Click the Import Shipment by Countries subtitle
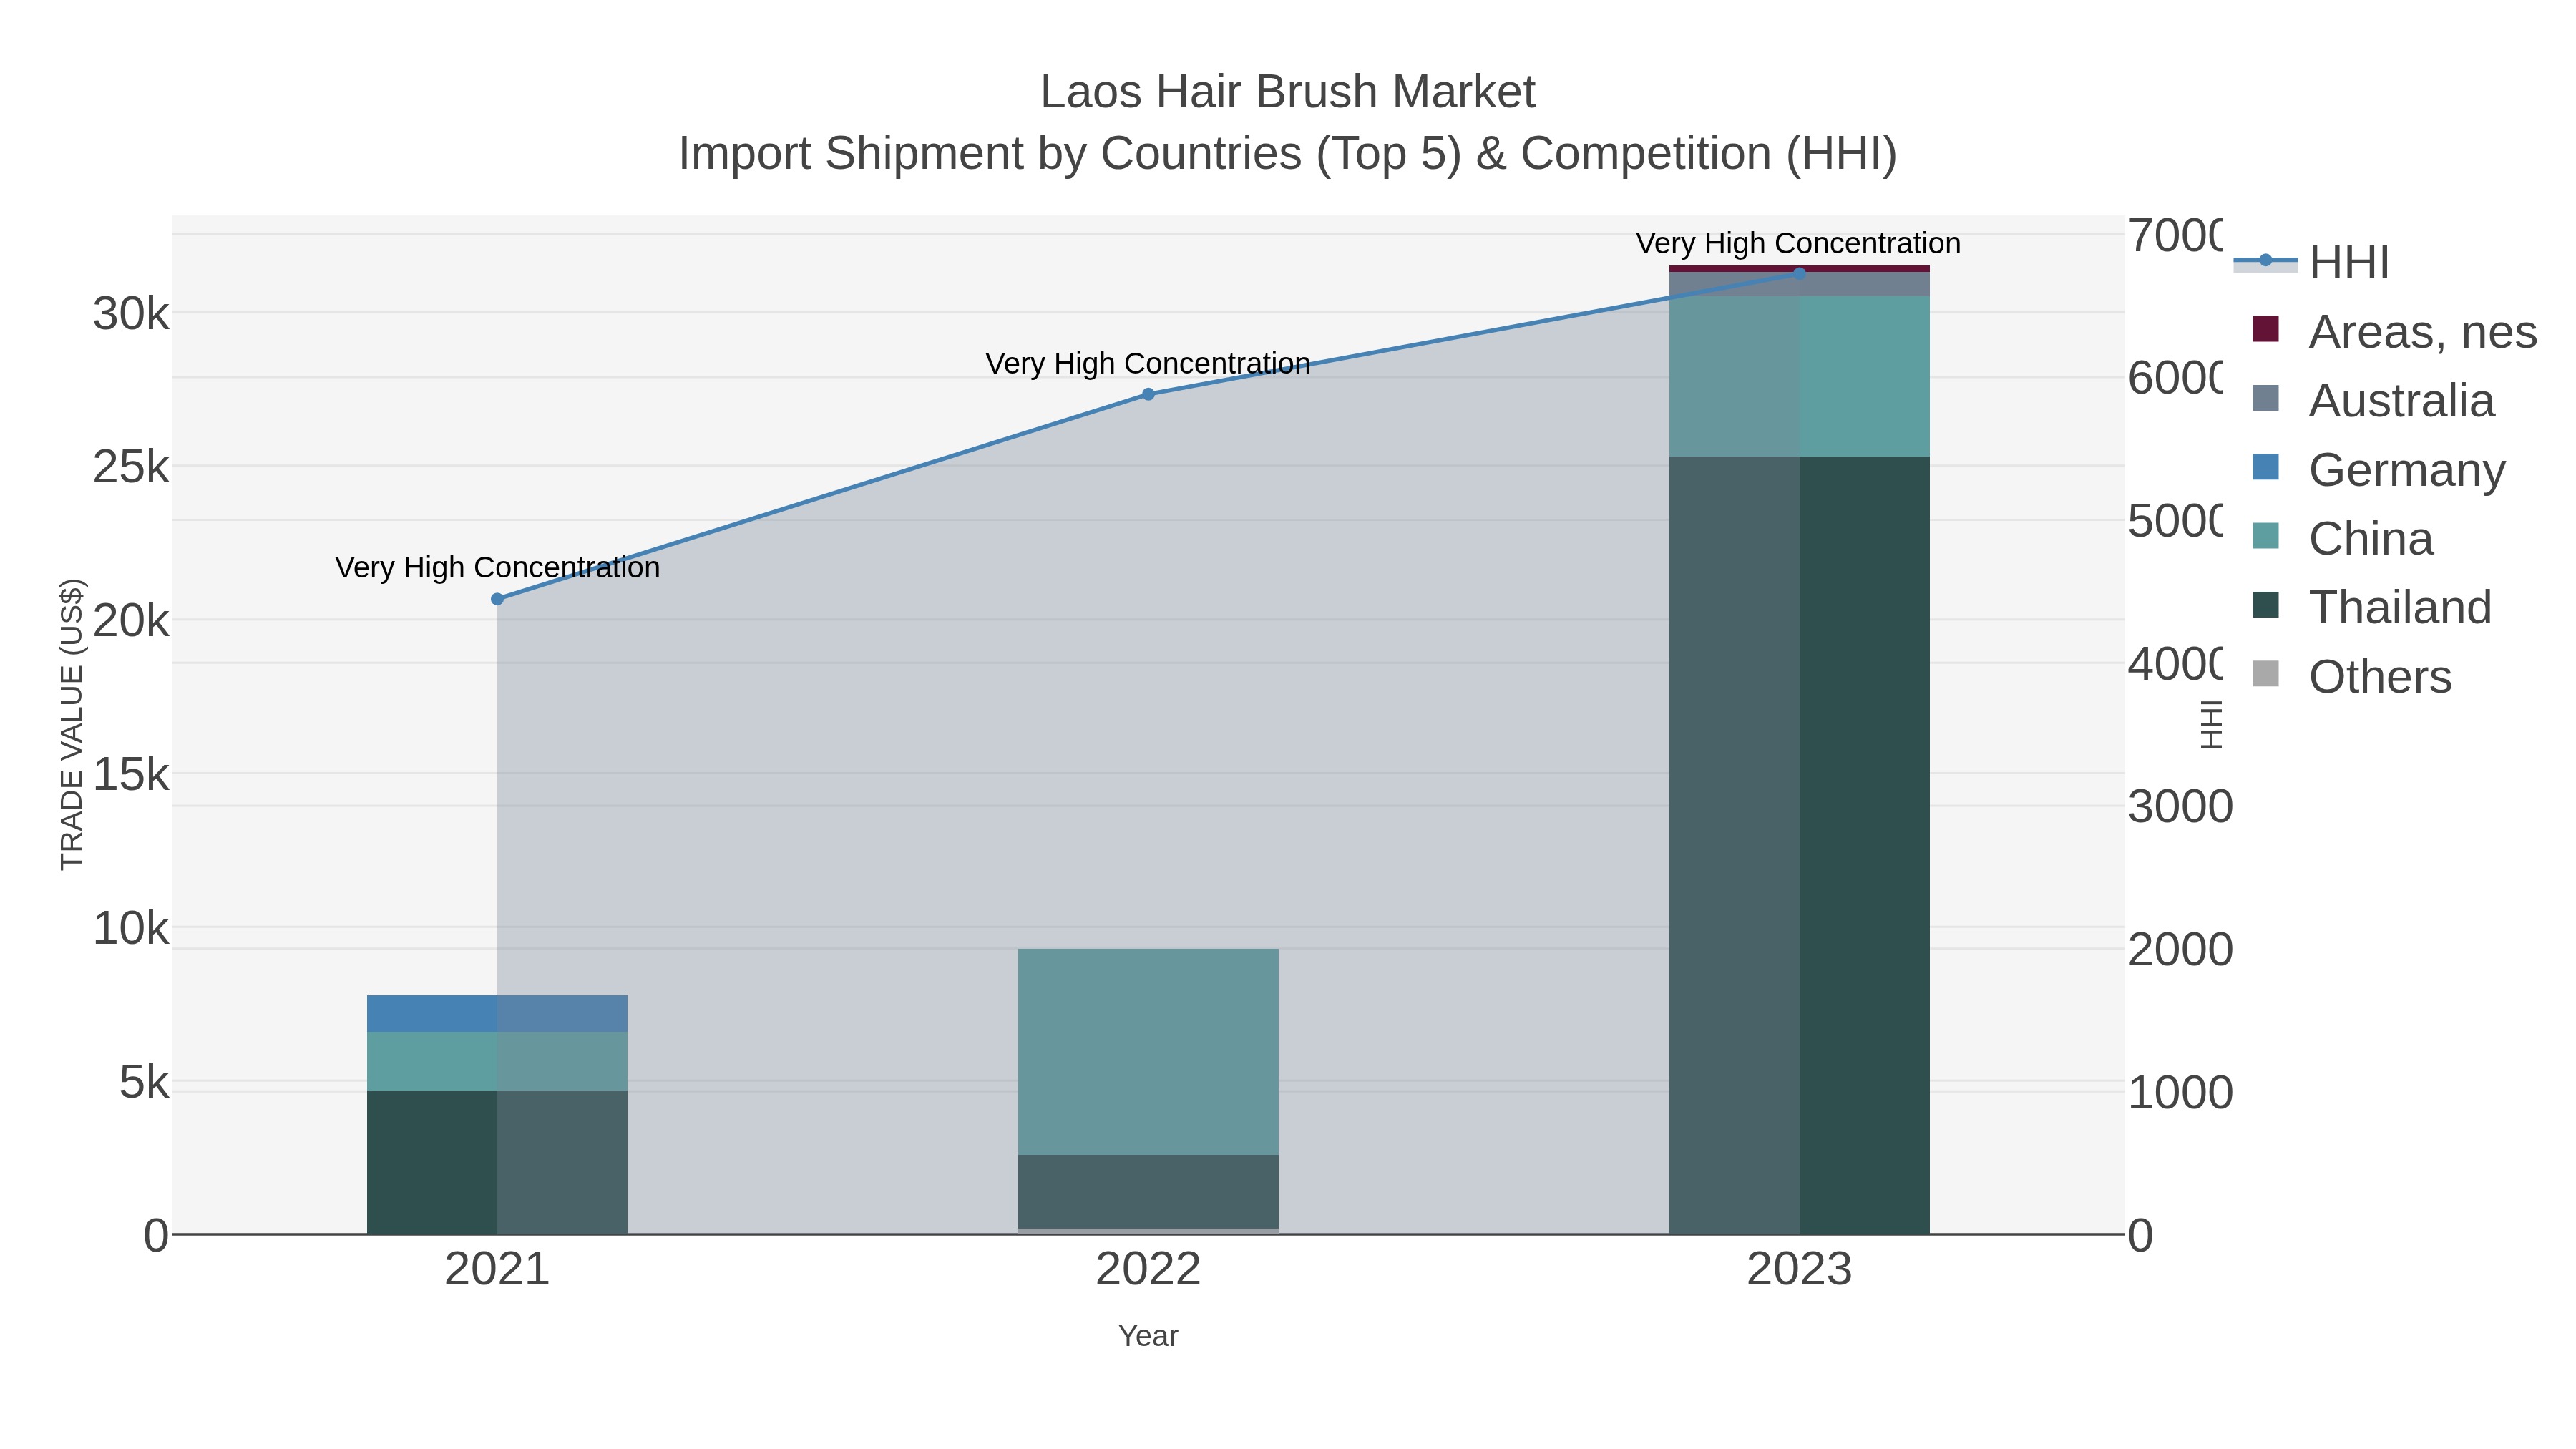The height and width of the screenshot is (1449, 2576). (x=1287, y=154)
